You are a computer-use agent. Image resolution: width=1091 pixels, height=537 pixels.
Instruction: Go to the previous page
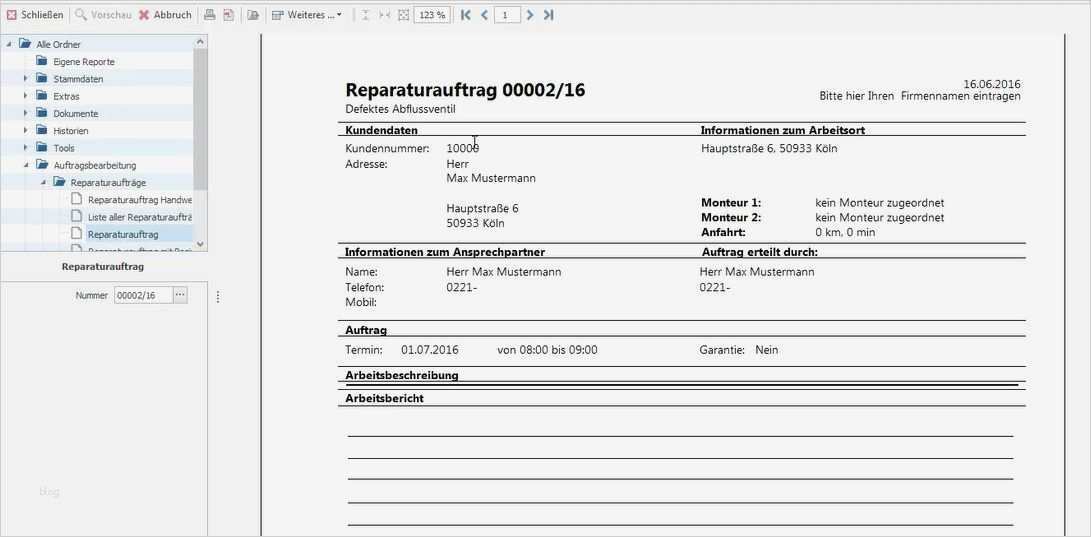[x=484, y=15]
